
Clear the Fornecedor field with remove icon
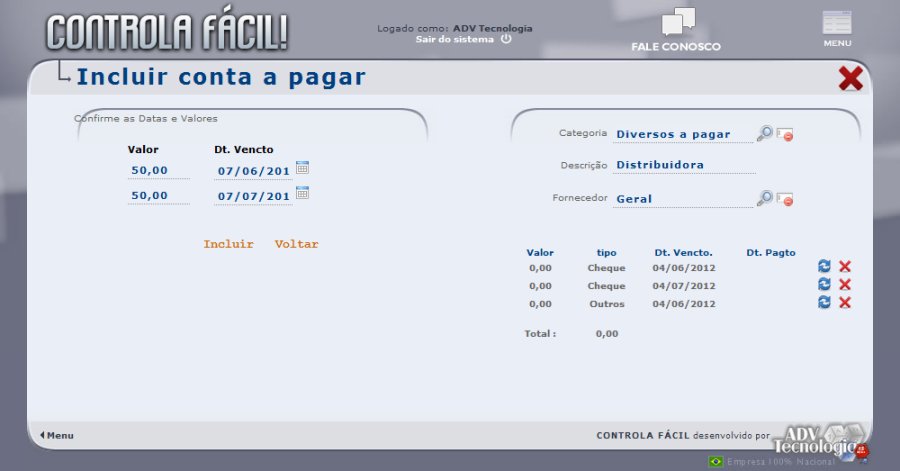click(785, 200)
